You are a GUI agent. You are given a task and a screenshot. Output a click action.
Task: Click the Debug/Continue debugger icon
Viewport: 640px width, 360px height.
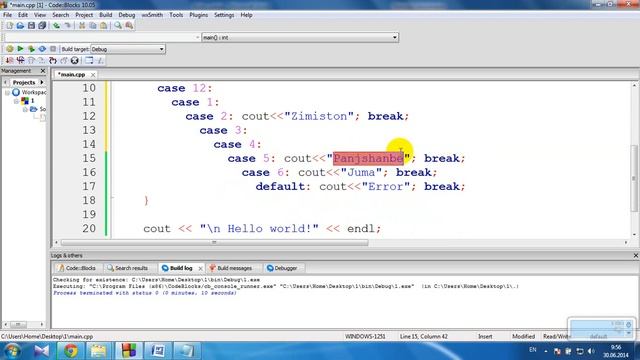(x=9, y=60)
